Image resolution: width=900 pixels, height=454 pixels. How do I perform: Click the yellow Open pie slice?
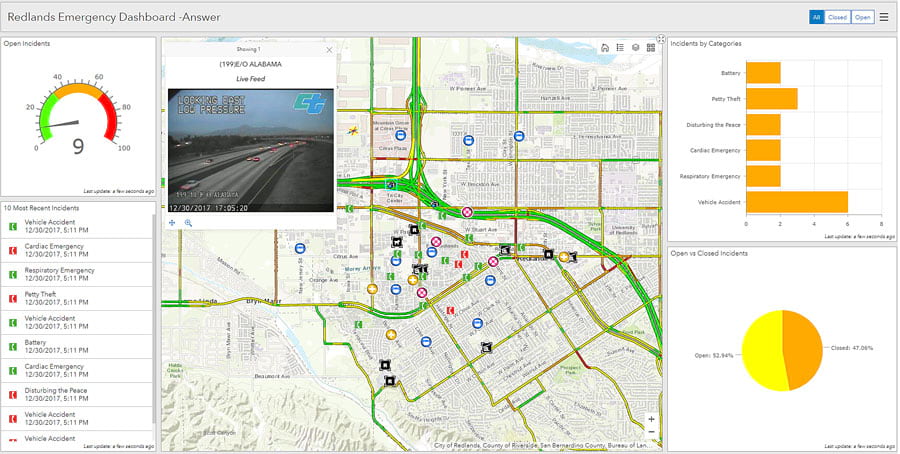point(762,350)
